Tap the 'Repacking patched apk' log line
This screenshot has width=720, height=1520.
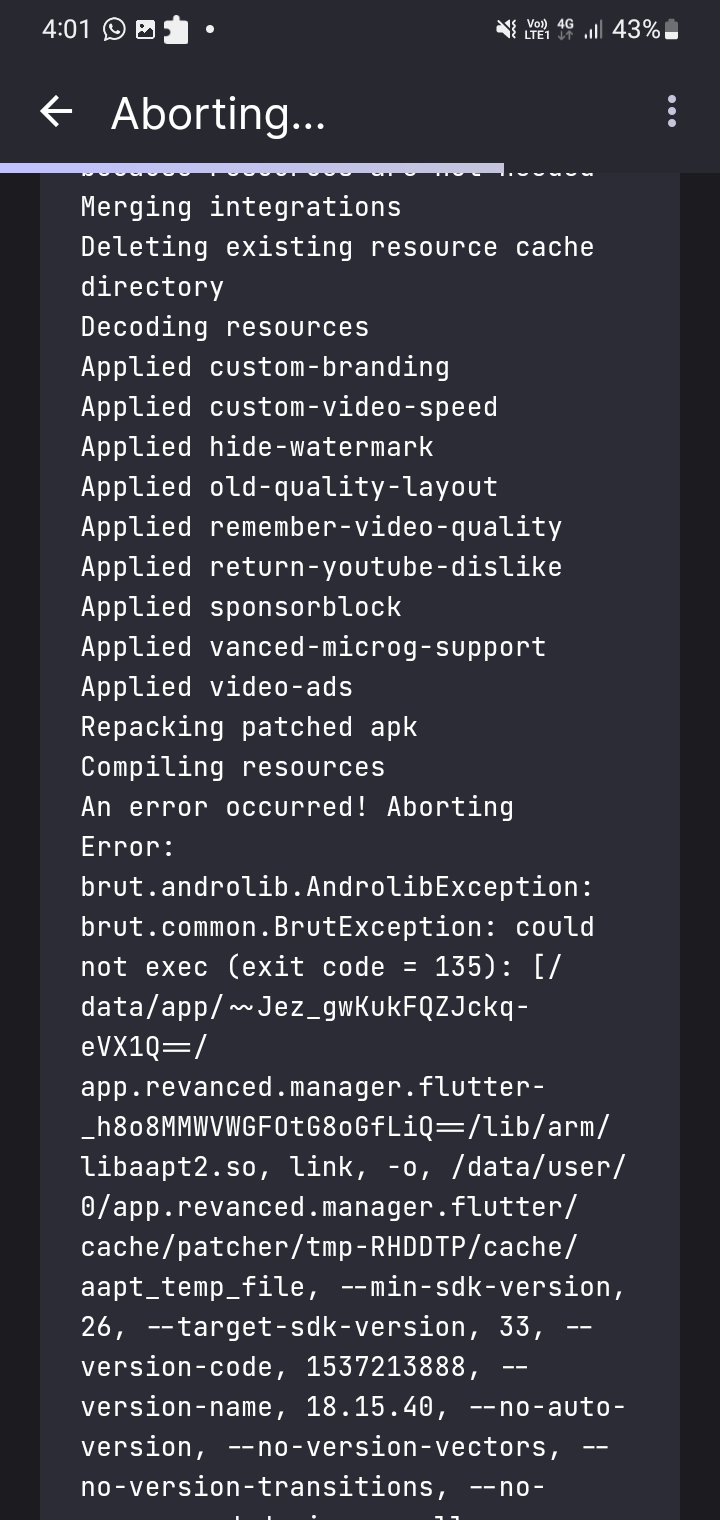pos(249,726)
